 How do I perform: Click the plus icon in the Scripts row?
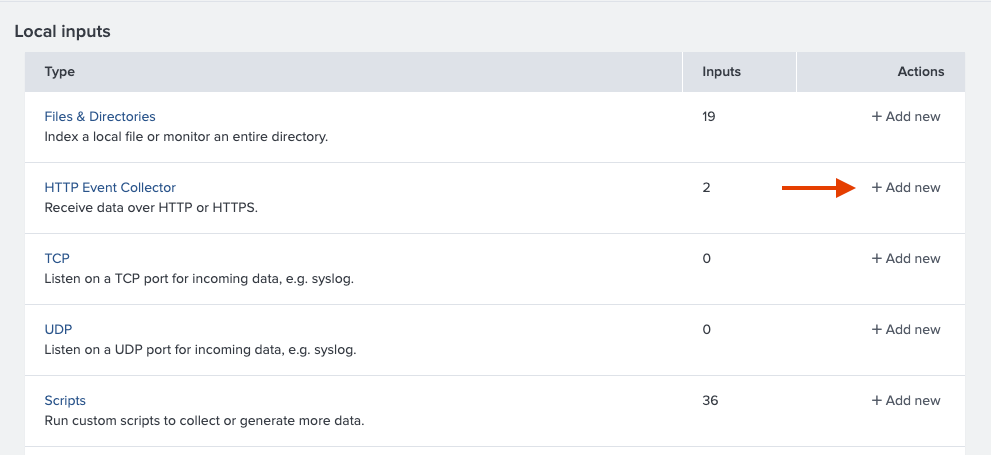pos(877,401)
